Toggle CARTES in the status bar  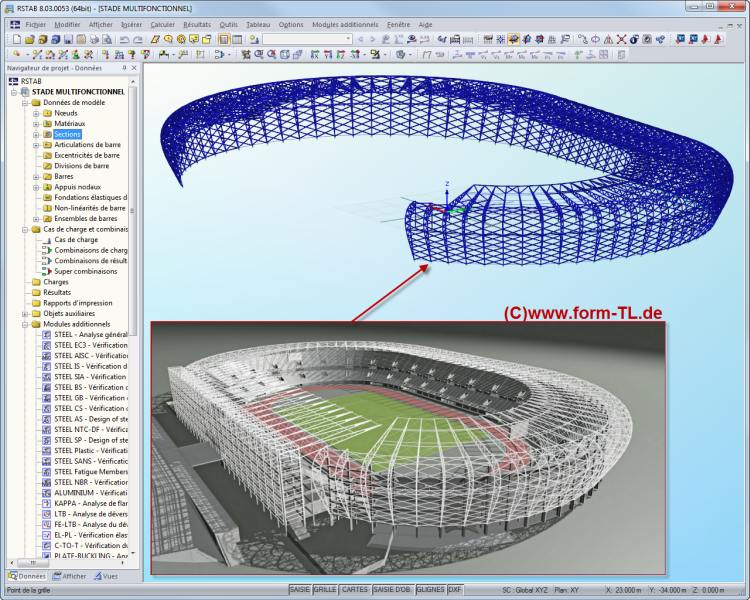coord(354,589)
